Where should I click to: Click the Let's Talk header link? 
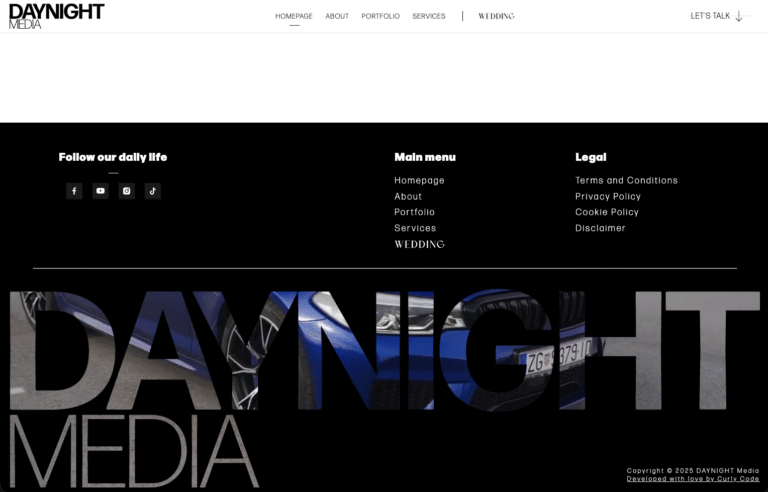(710, 16)
